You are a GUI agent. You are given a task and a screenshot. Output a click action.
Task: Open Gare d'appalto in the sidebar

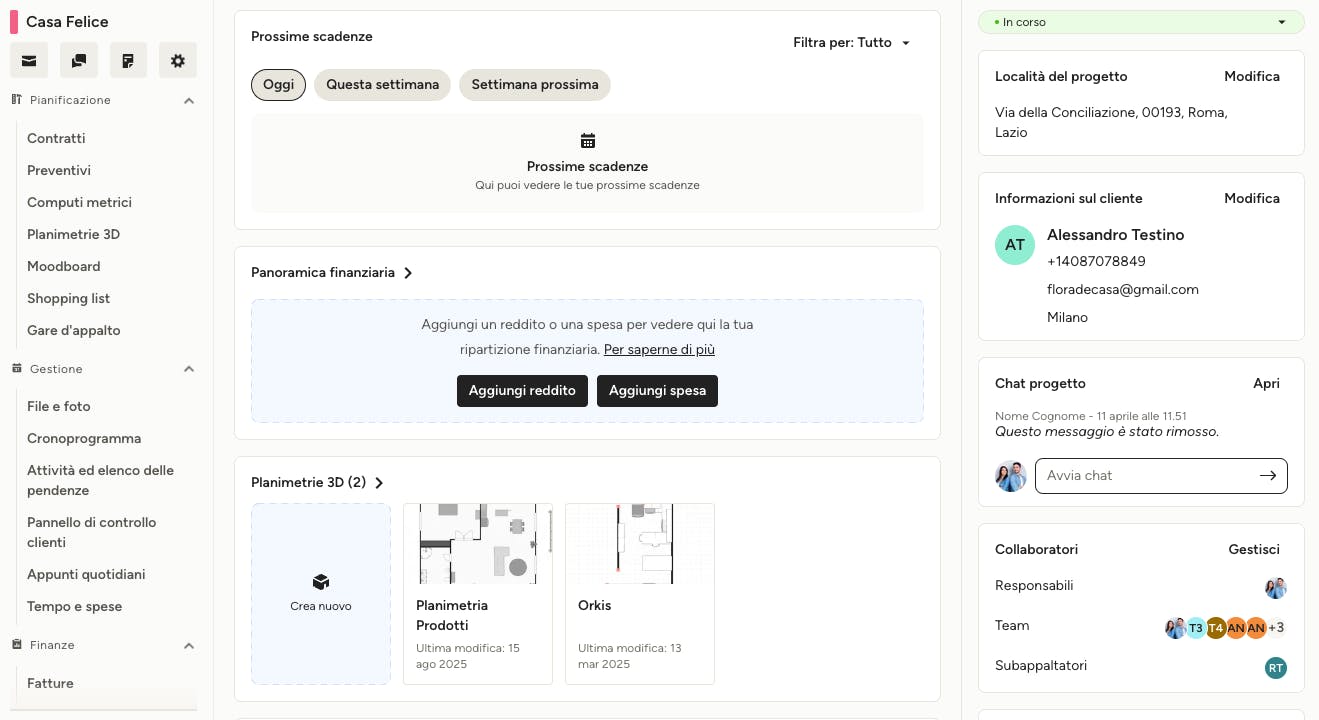pos(74,330)
